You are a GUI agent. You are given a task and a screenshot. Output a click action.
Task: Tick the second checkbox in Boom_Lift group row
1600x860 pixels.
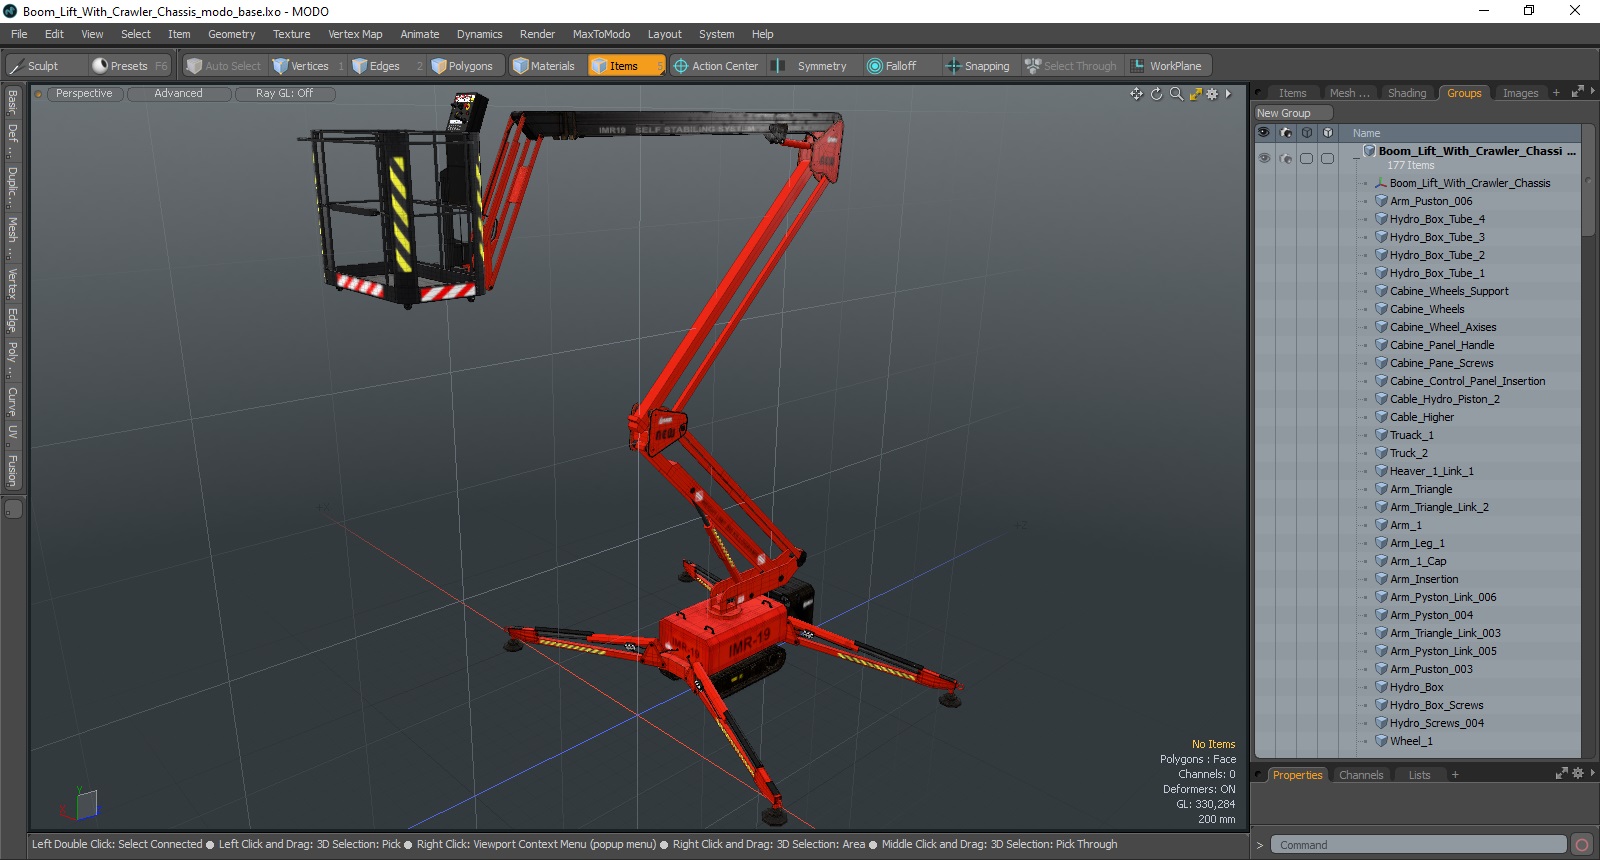[1327, 159]
